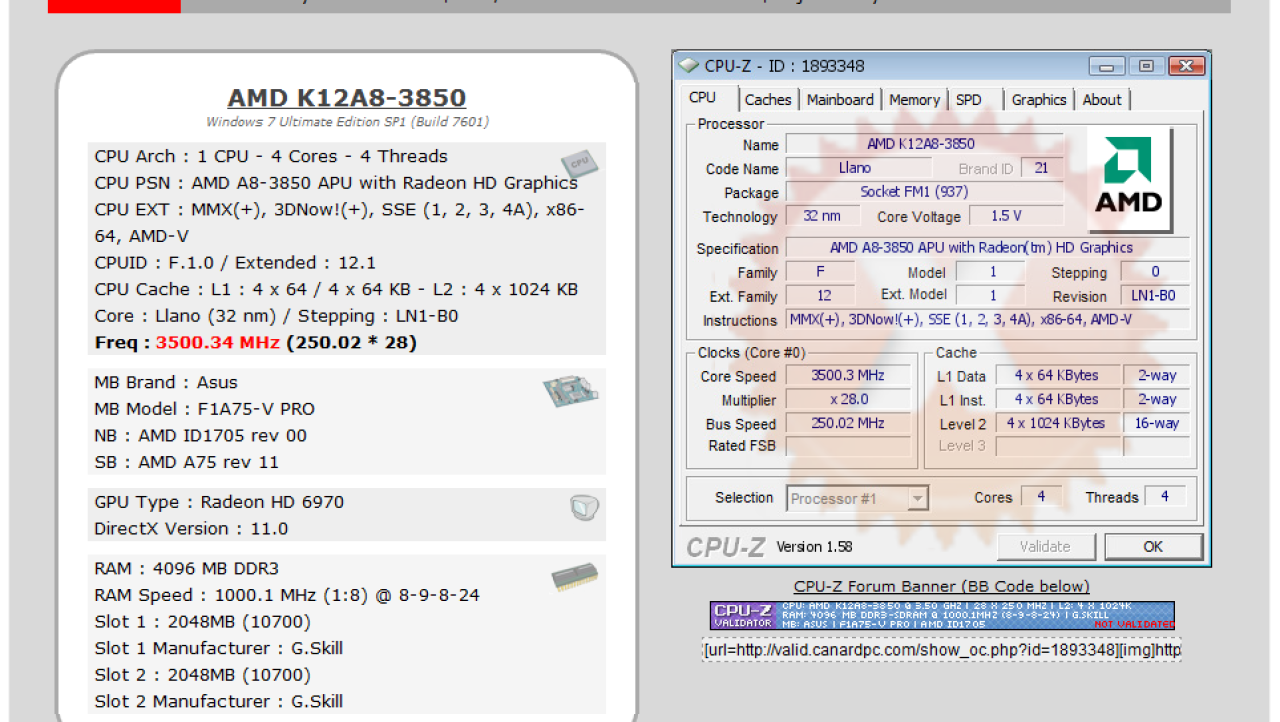Click the BB code URL text field
The width and height of the screenshot is (1280, 722).
coord(942,650)
